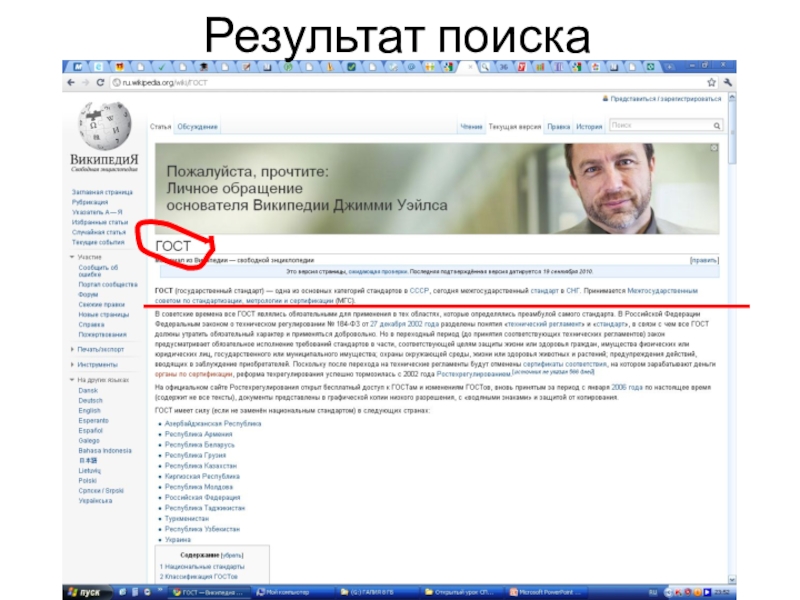The height and width of the screenshot is (600, 800).
Task: Click page scrollbar down arrow
Action: coord(732,580)
